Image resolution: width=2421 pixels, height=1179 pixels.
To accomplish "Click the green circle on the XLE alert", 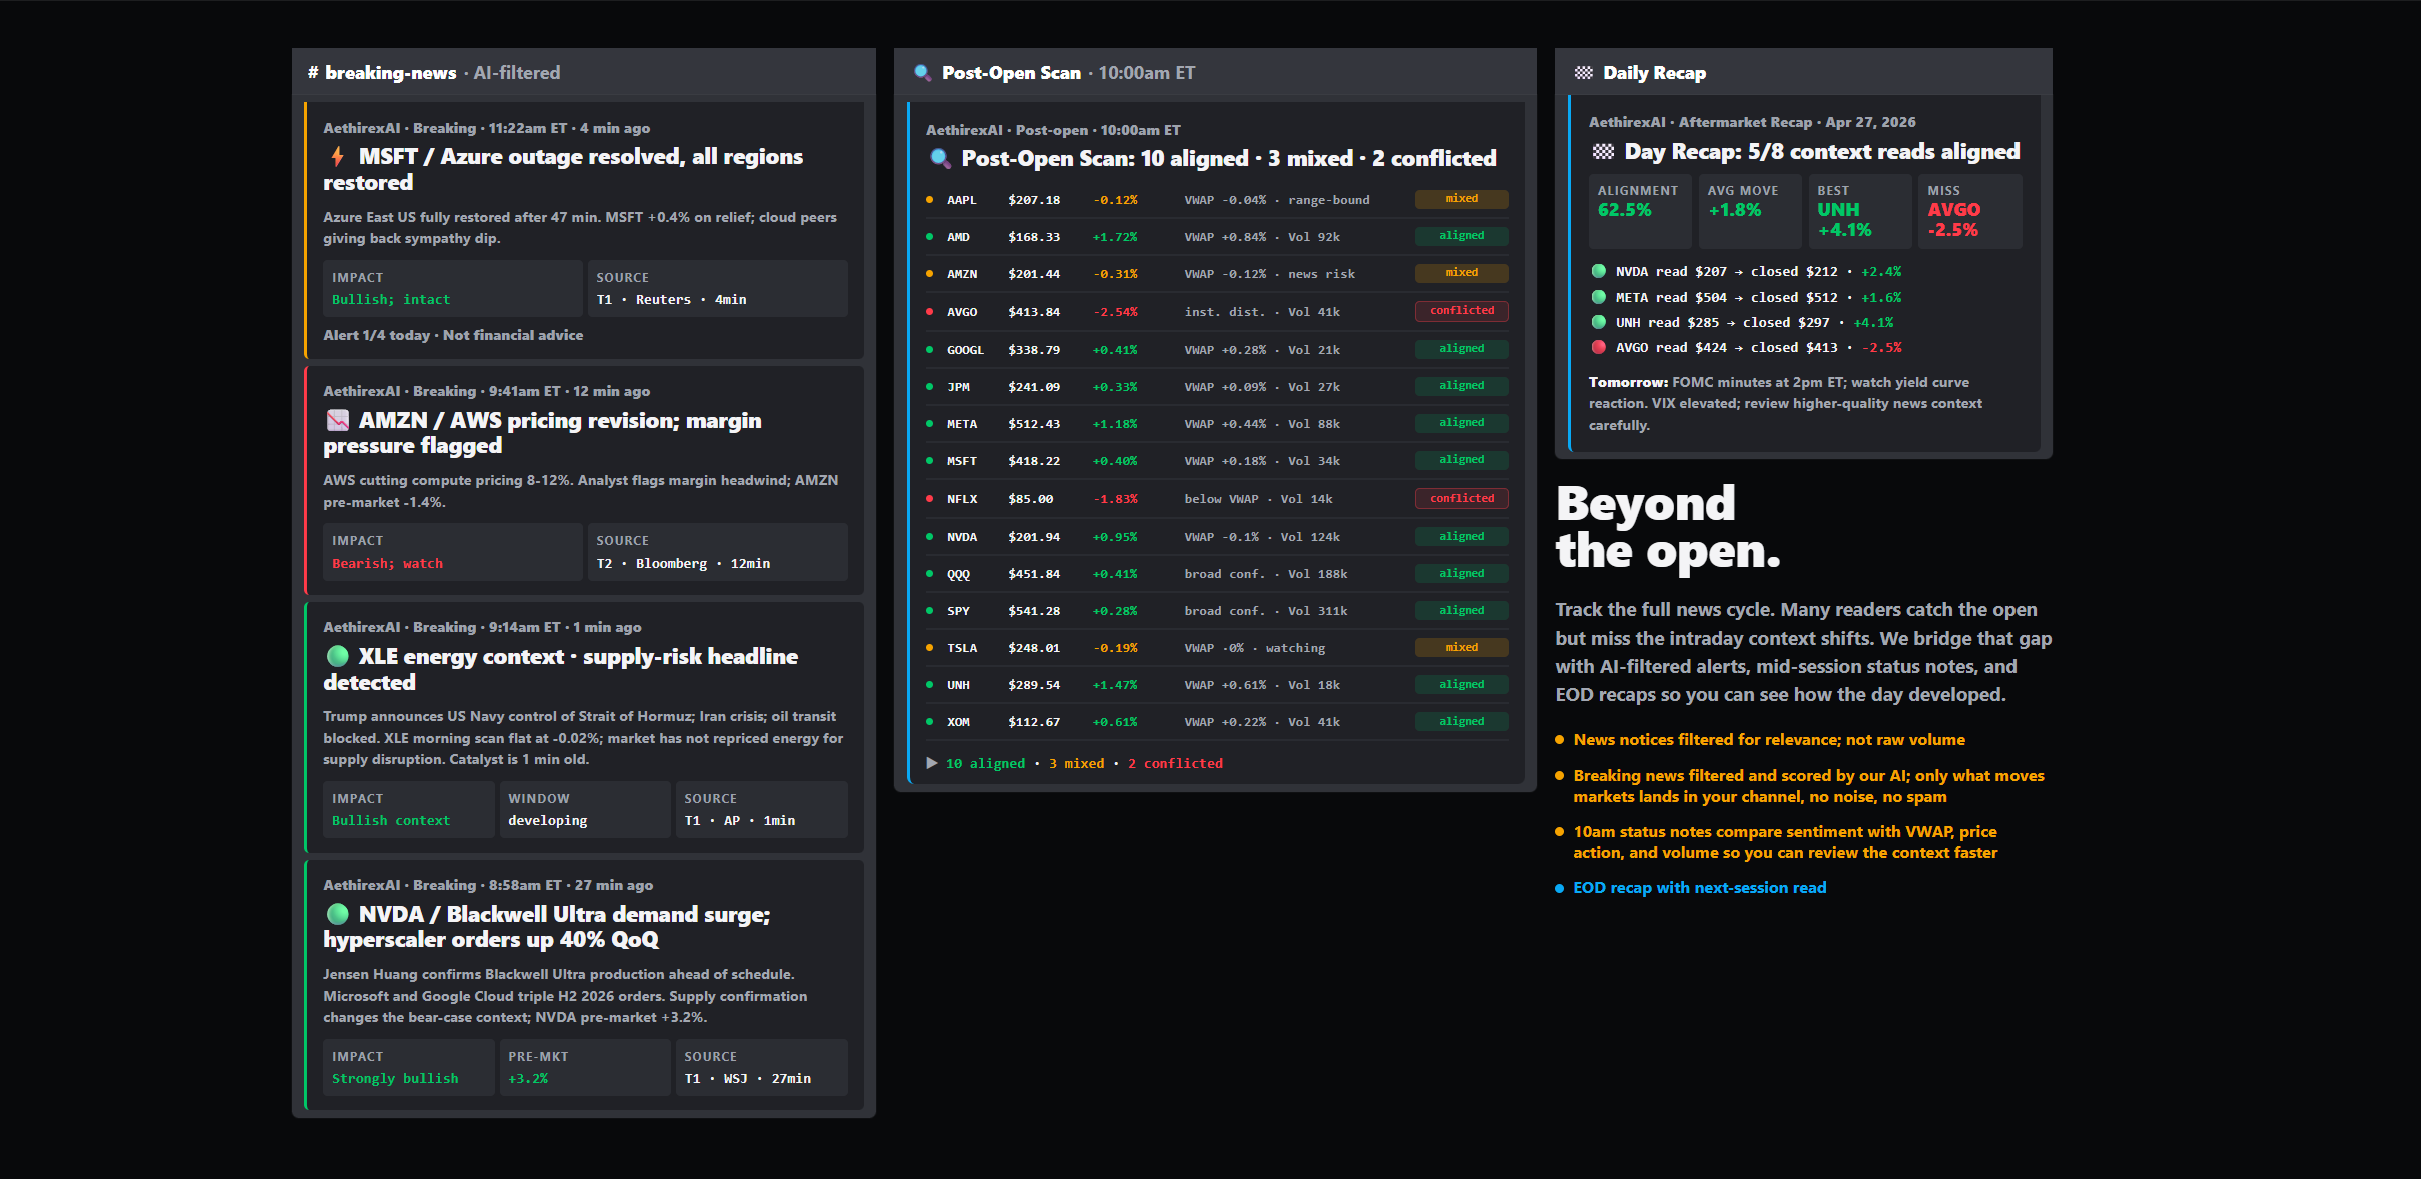I will [x=338, y=656].
